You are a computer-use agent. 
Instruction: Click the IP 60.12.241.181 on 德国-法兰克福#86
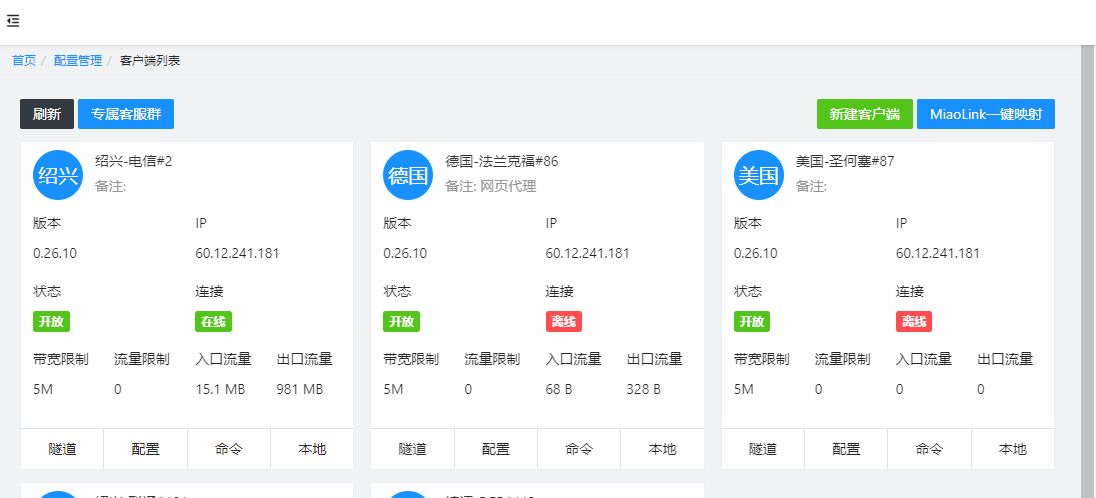[587, 253]
